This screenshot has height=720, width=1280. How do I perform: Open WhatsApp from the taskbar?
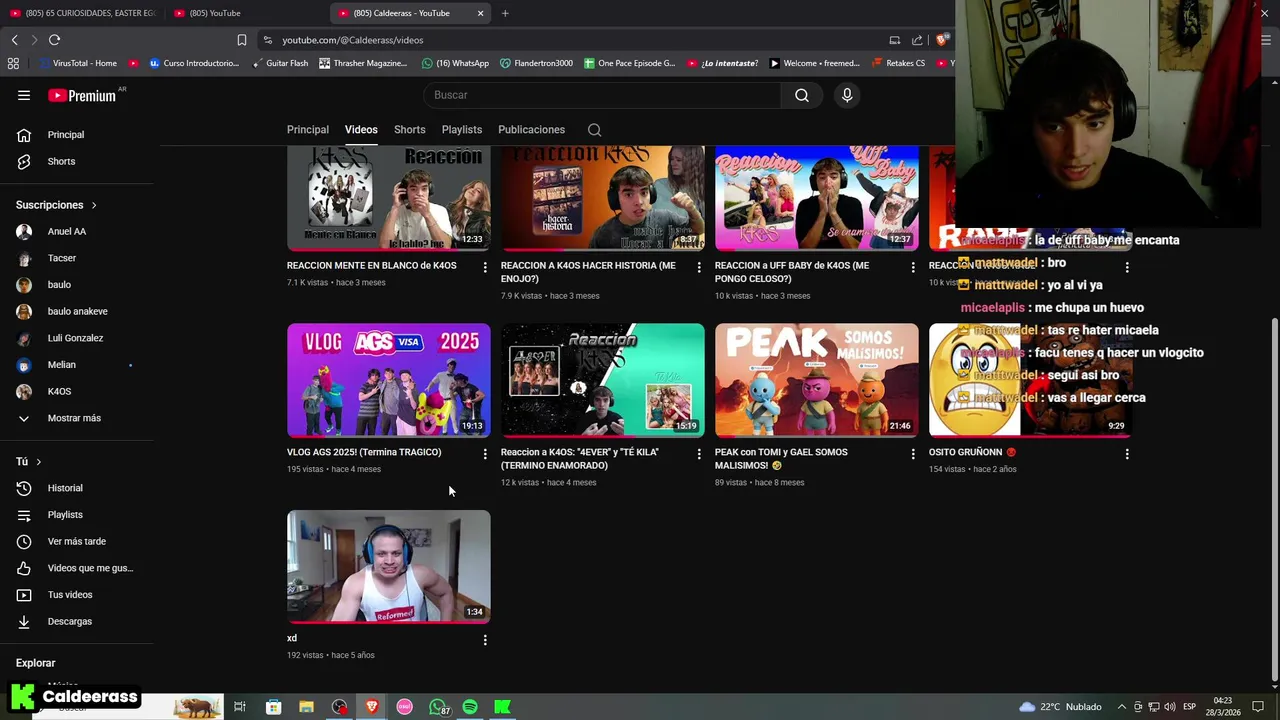point(439,707)
